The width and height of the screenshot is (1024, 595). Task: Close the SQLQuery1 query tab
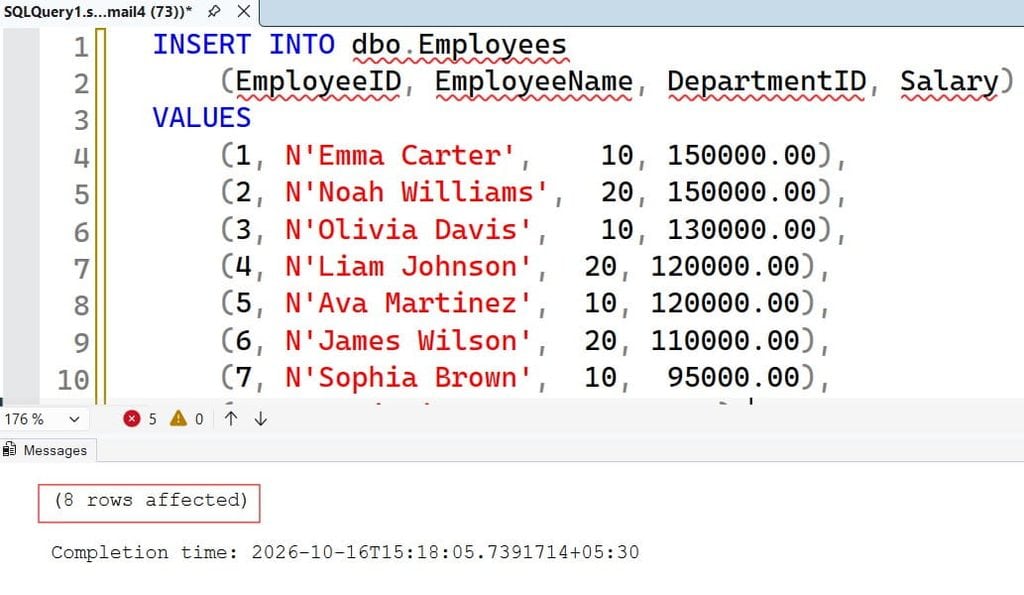tap(244, 11)
